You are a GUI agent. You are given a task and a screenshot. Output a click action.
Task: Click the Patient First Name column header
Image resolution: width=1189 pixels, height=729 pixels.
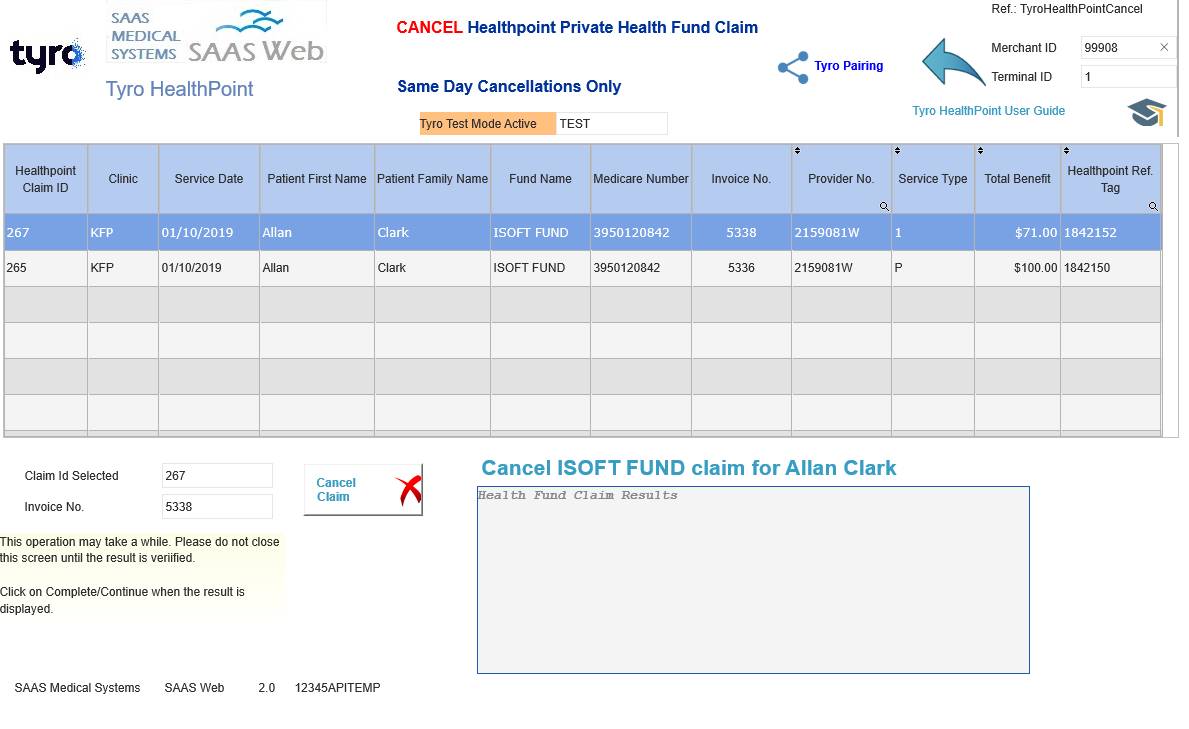click(317, 179)
